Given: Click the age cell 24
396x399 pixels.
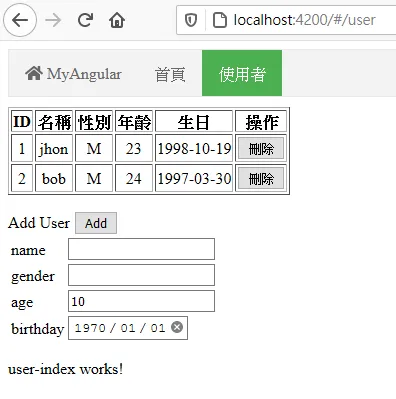Looking at the screenshot, I should coord(134,178).
